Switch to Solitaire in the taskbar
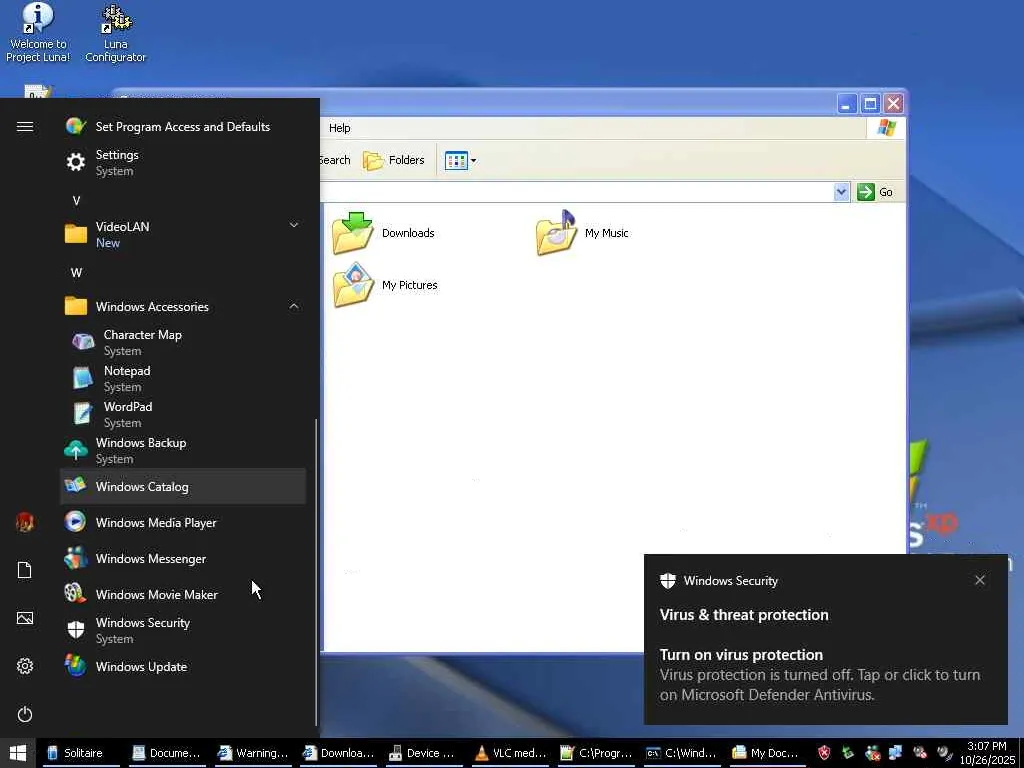 [82, 753]
